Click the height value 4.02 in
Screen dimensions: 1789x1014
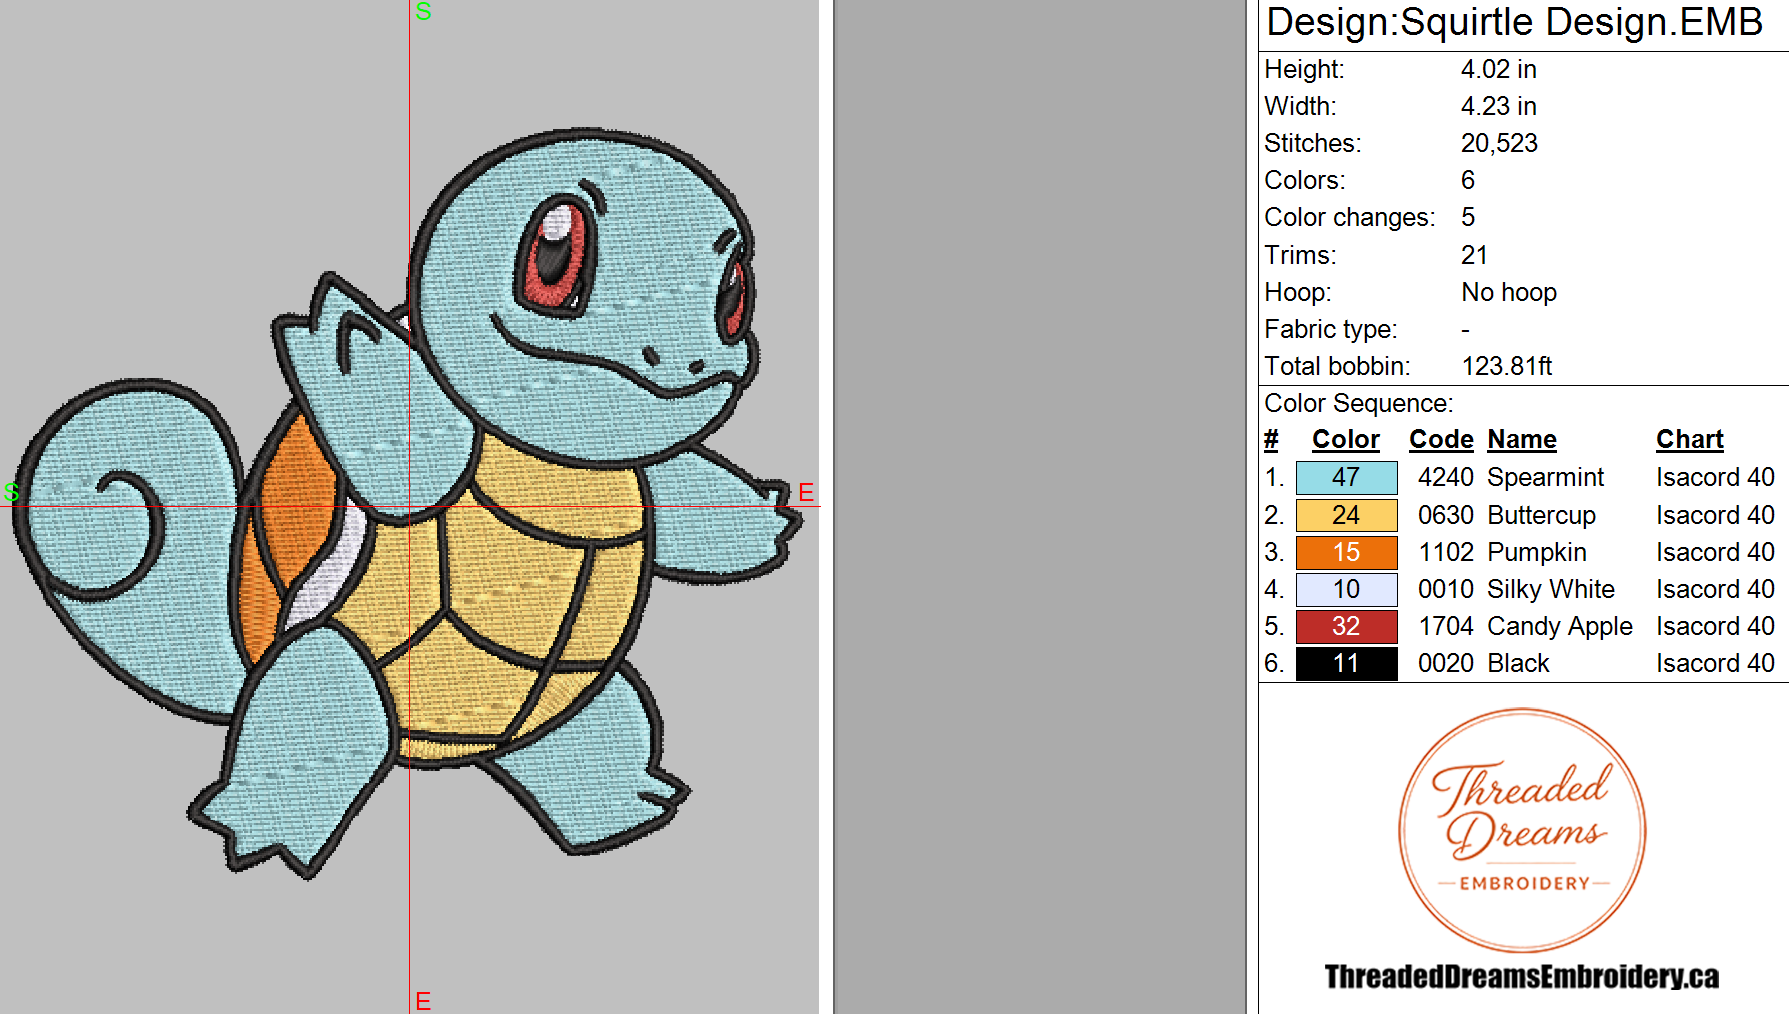[1498, 69]
